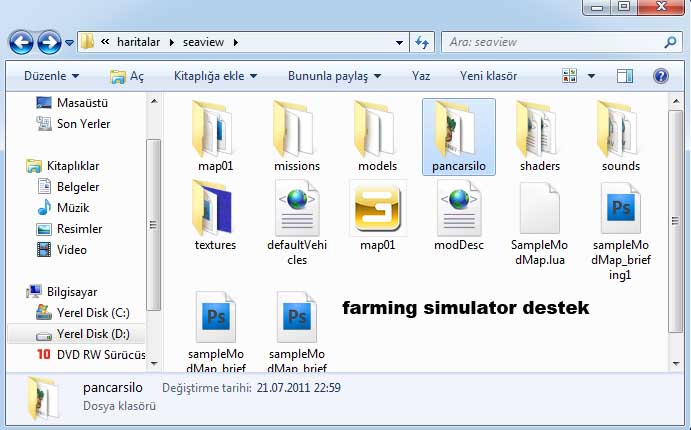Open the Bununla paylaş dropdown

(335, 76)
